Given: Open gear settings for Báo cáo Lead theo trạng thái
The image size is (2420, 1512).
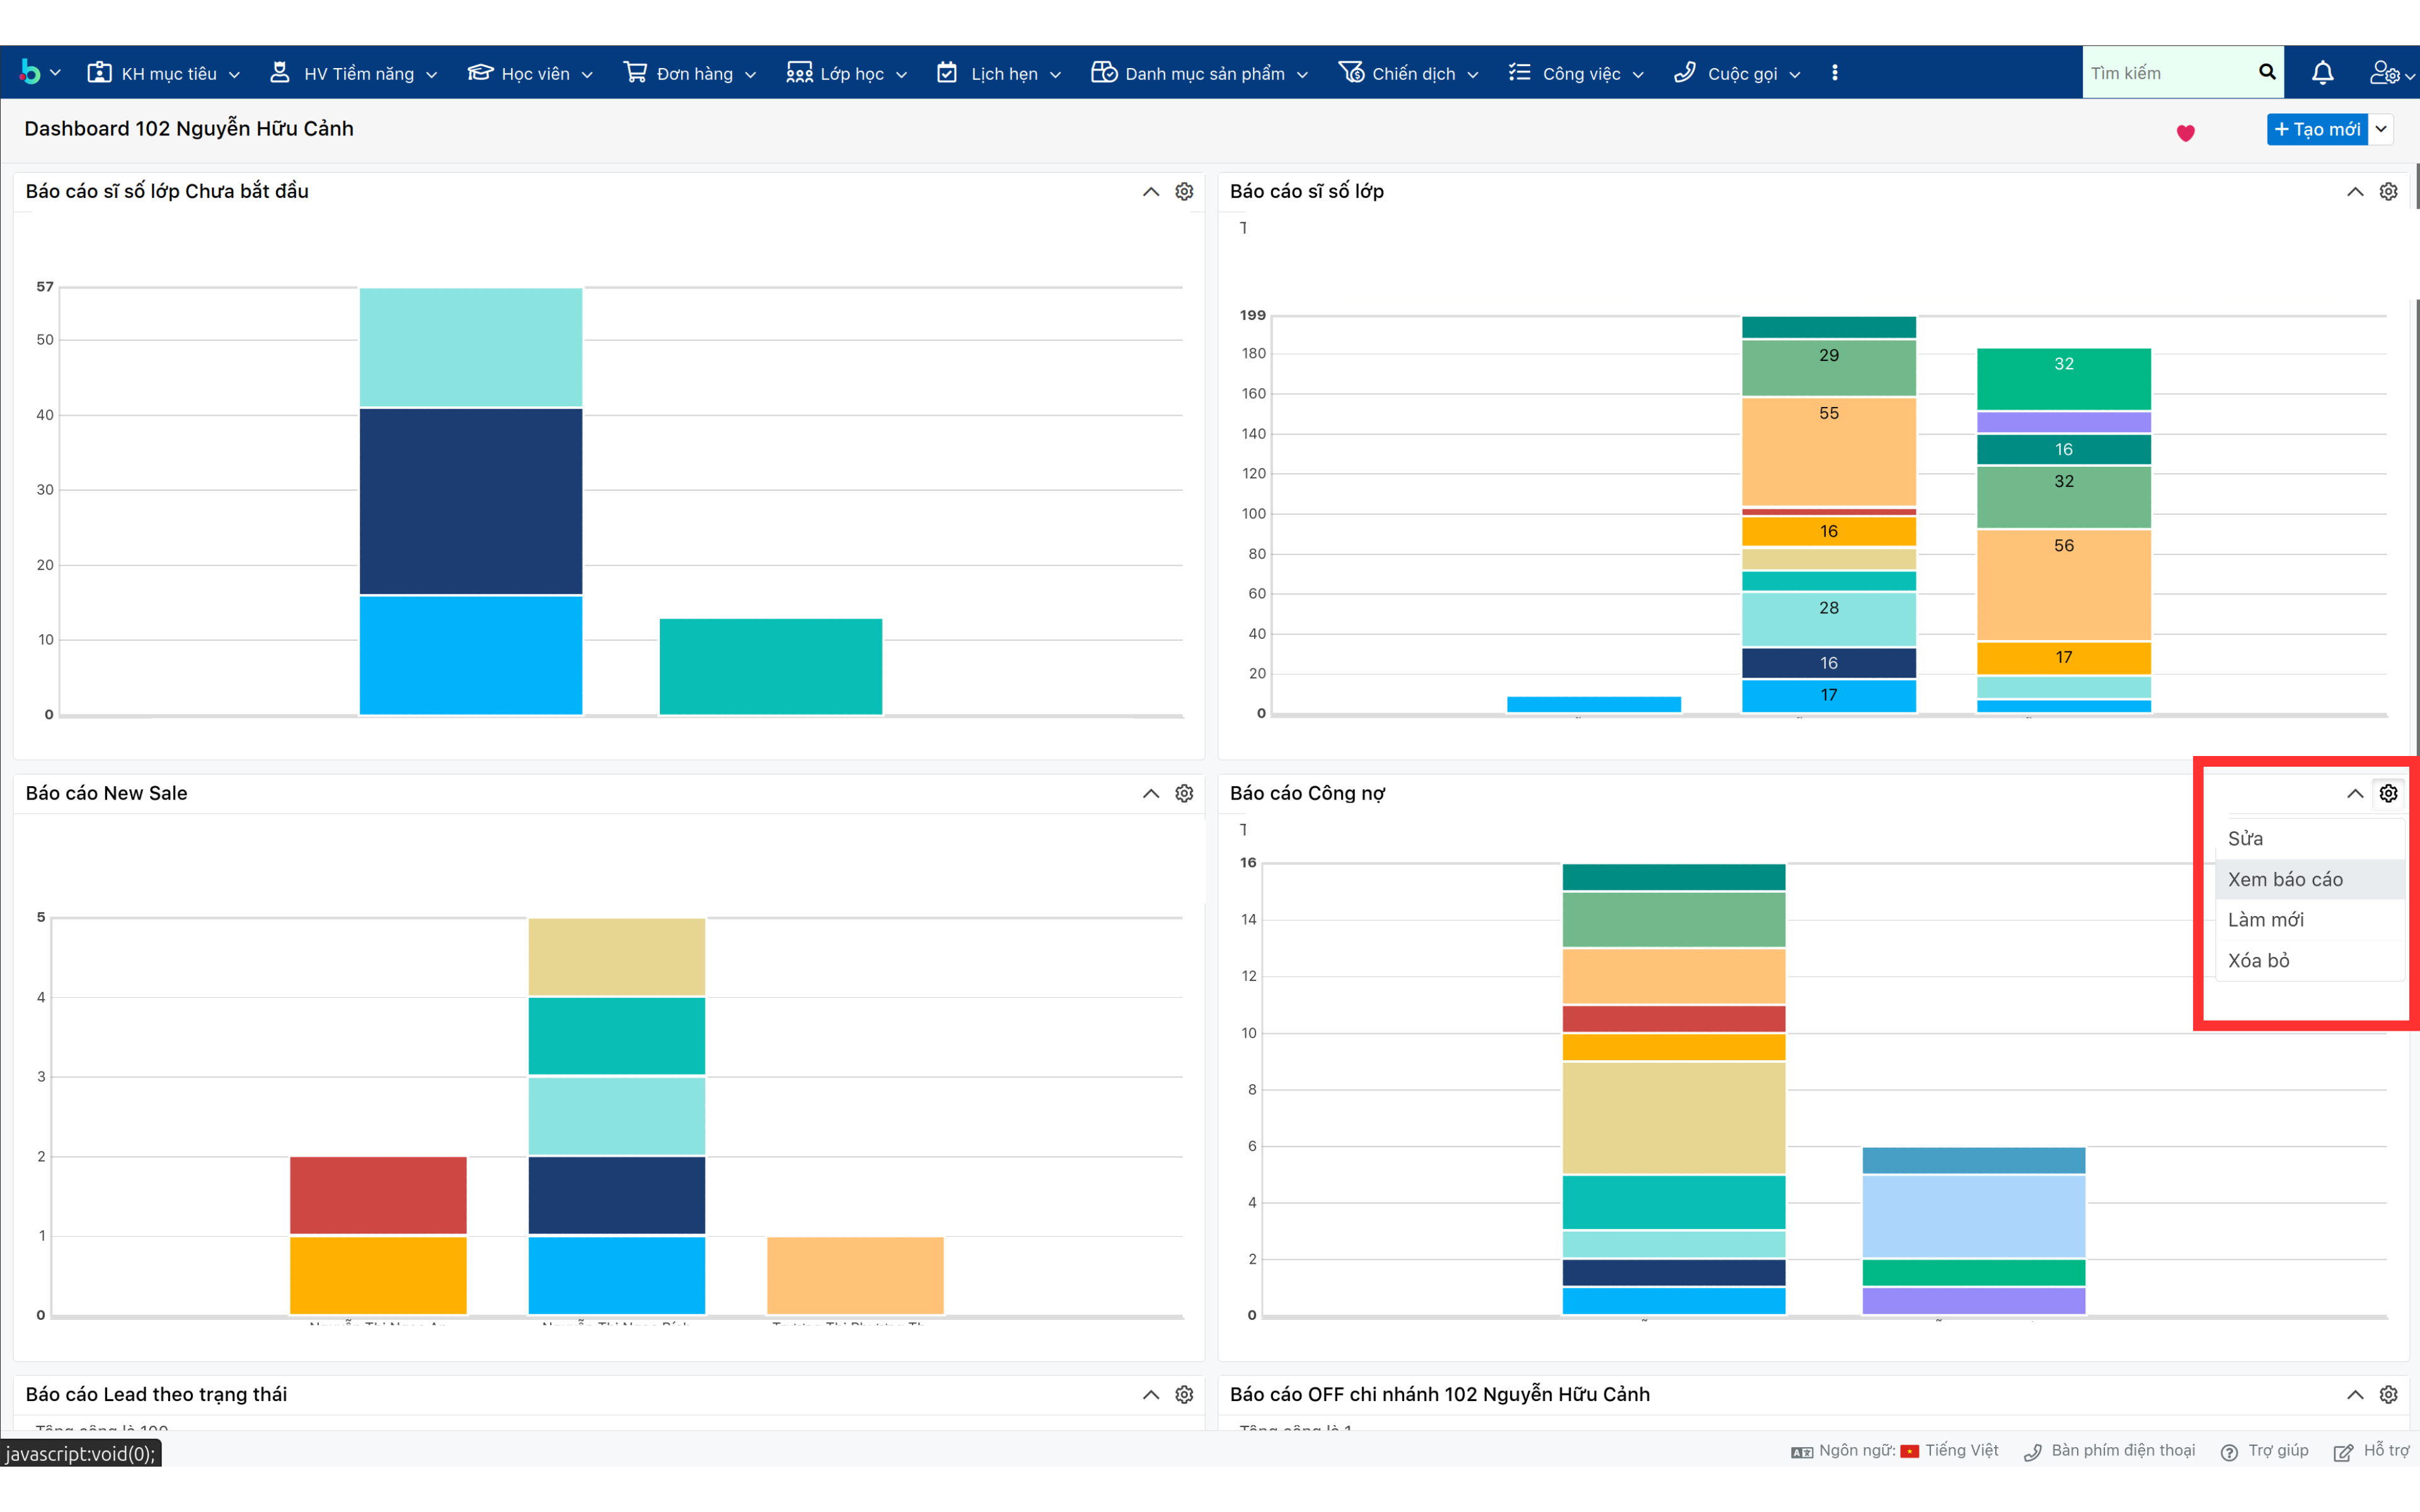Looking at the screenshot, I should click(1184, 1394).
